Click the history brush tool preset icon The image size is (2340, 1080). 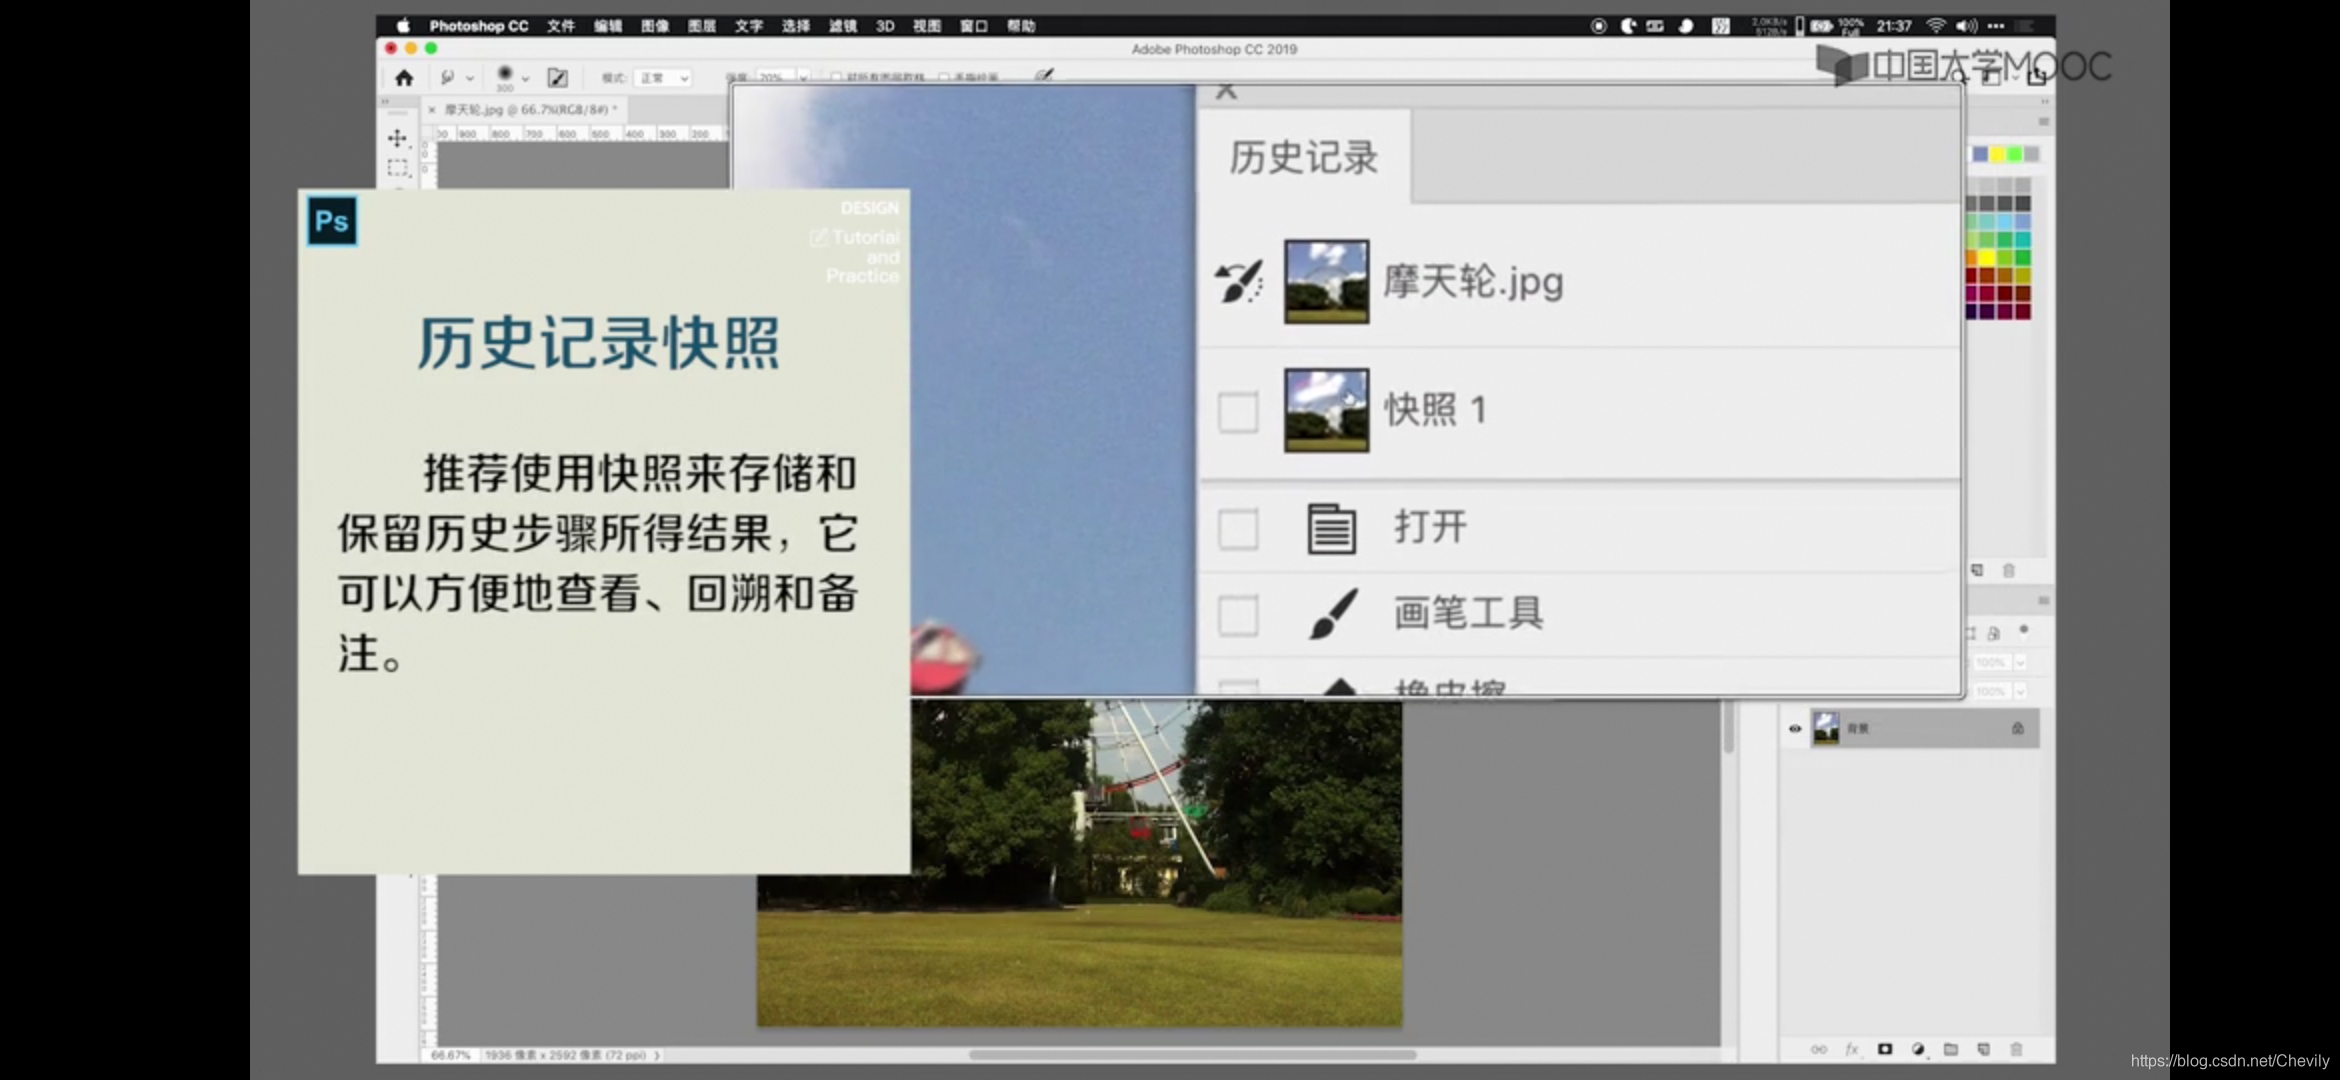[x=447, y=77]
